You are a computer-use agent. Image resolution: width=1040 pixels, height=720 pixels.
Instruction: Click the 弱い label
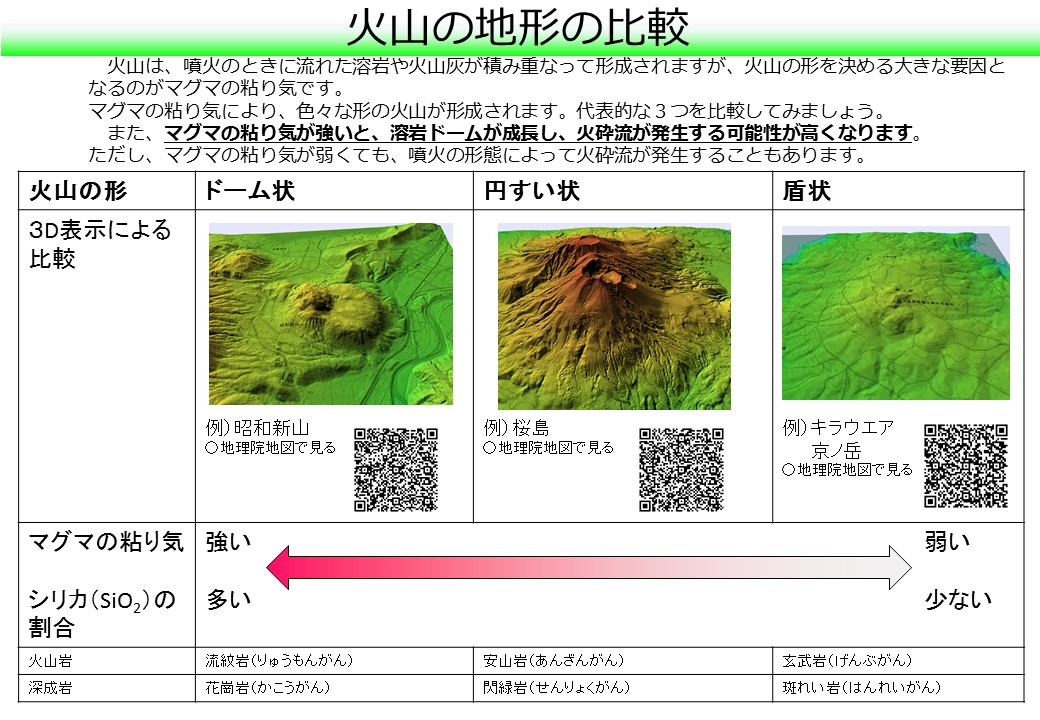point(948,542)
